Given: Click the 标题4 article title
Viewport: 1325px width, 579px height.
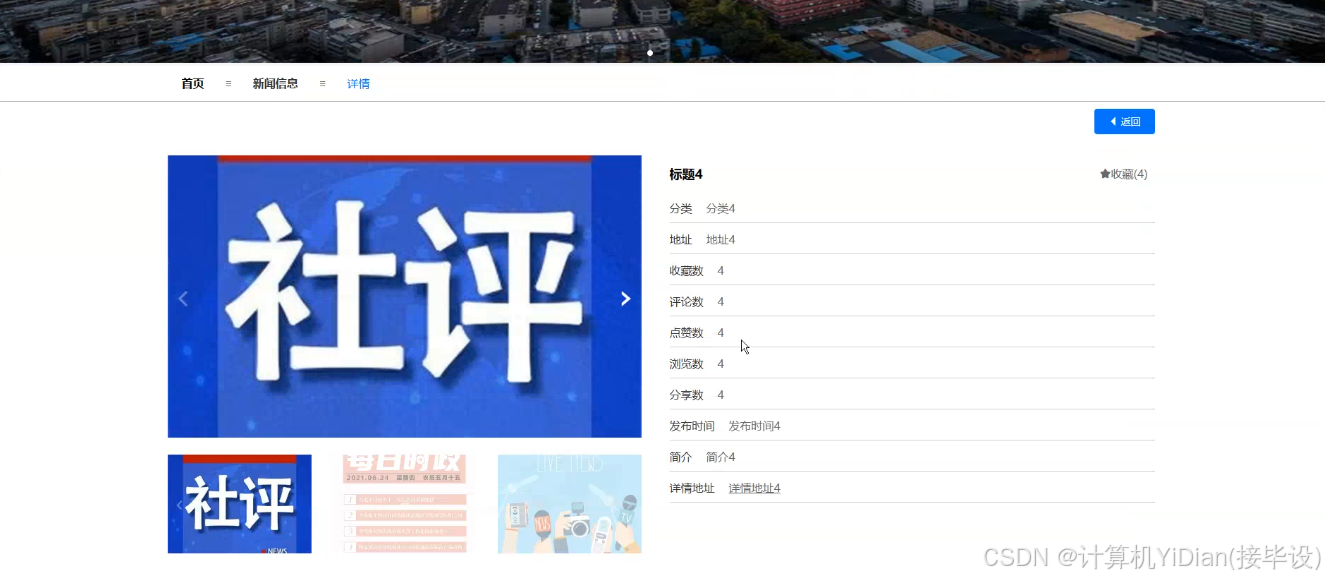Looking at the screenshot, I should [x=686, y=173].
